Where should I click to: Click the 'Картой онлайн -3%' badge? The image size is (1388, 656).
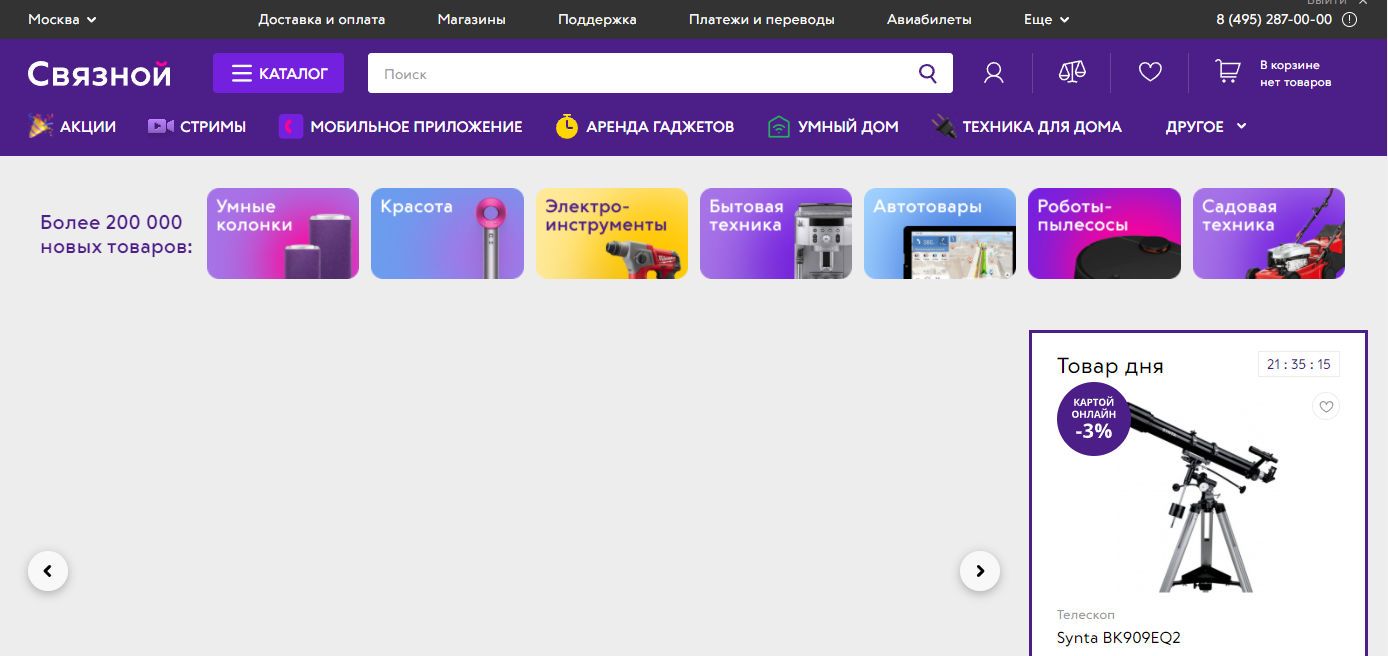[1093, 420]
